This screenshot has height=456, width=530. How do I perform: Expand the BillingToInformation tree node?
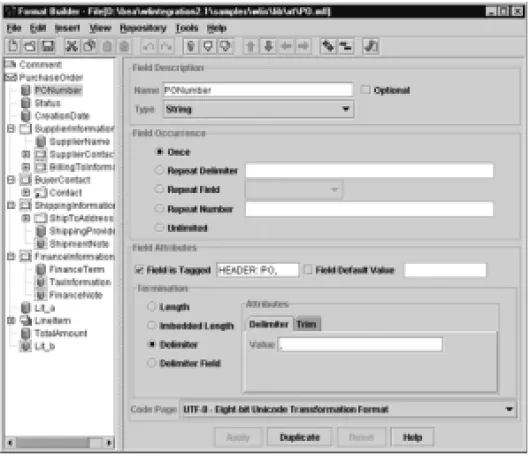coord(26,167)
